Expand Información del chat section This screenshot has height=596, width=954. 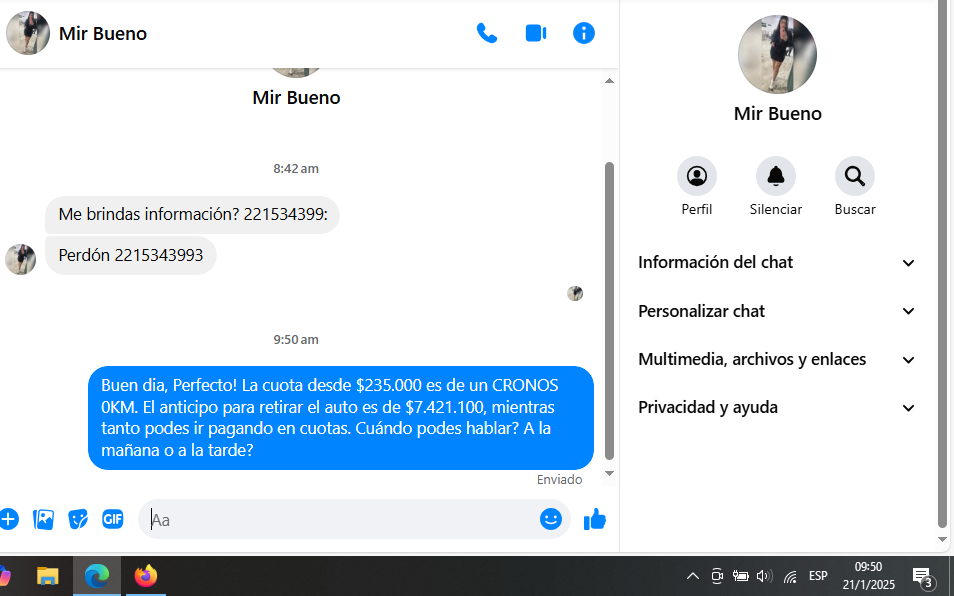(777, 263)
